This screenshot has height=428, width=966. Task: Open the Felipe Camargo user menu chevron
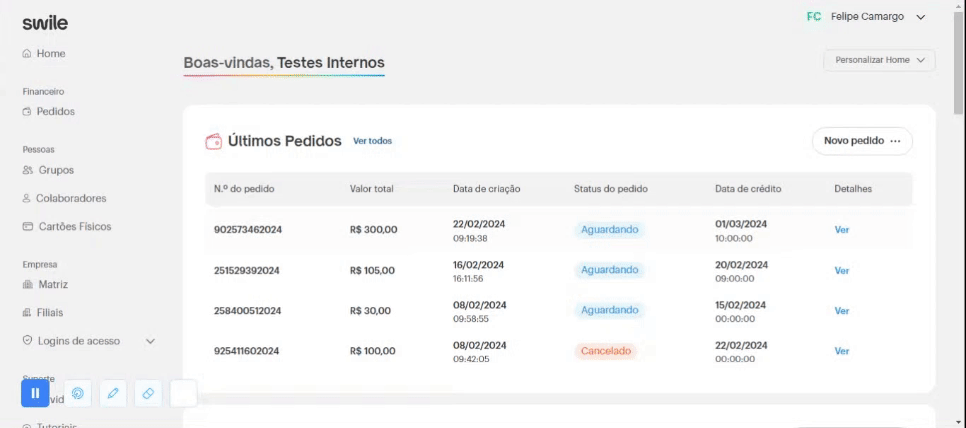tap(920, 17)
